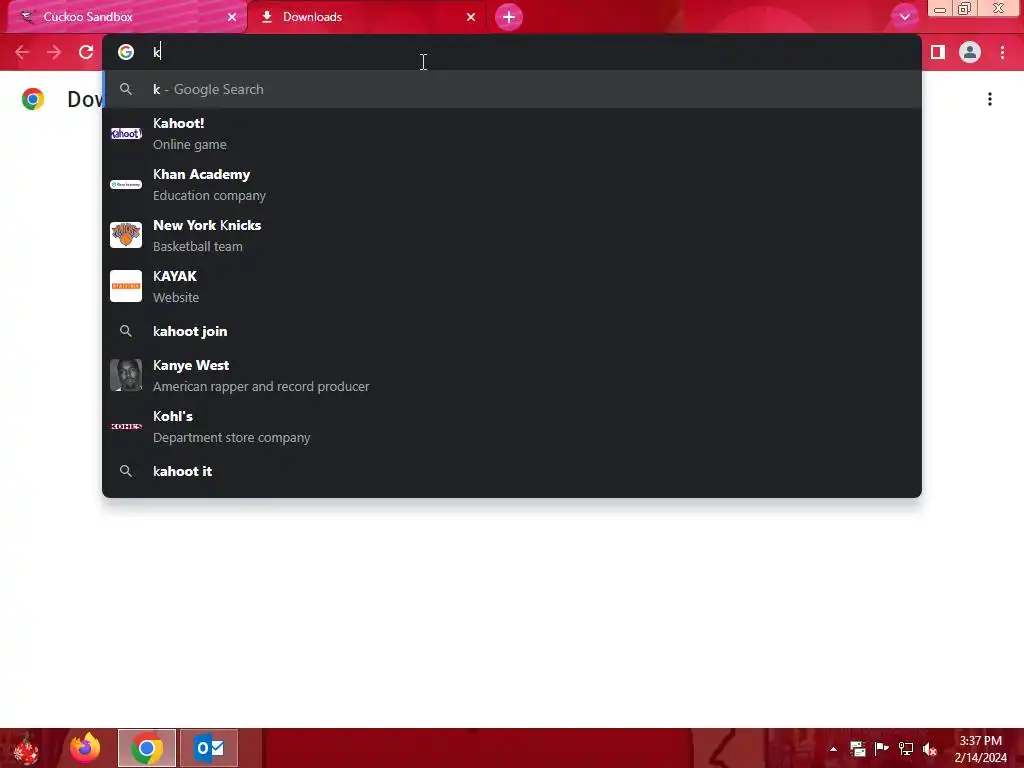The height and width of the screenshot is (768, 1024).
Task: Open the tab search dropdown arrow
Action: [904, 17]
